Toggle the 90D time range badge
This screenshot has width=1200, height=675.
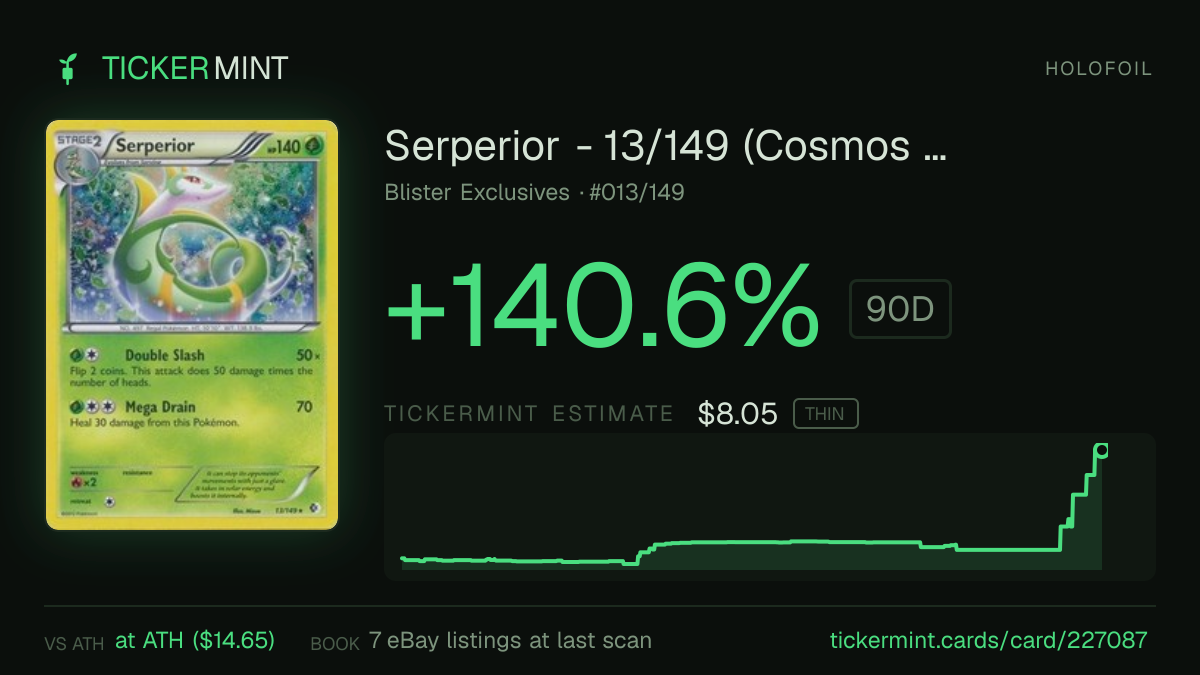[900, 310]
